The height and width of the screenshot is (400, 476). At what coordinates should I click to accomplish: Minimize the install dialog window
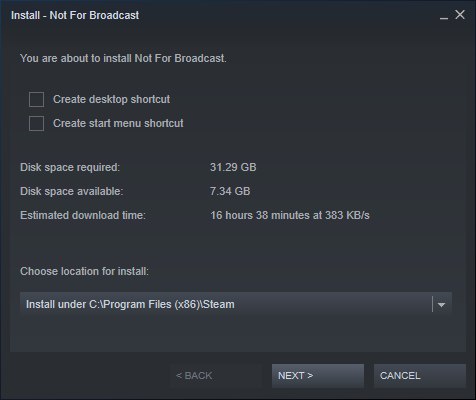(x=444, y=16)
